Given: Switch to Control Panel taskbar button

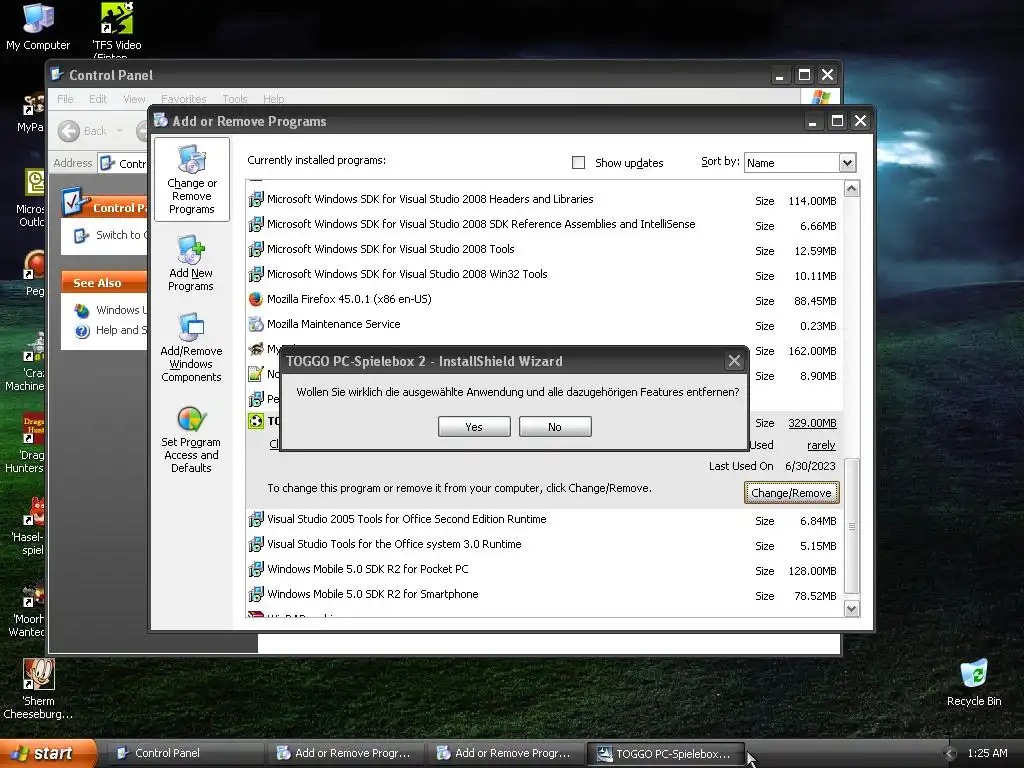Looking at the screenshot, I should tap(185, 753).
